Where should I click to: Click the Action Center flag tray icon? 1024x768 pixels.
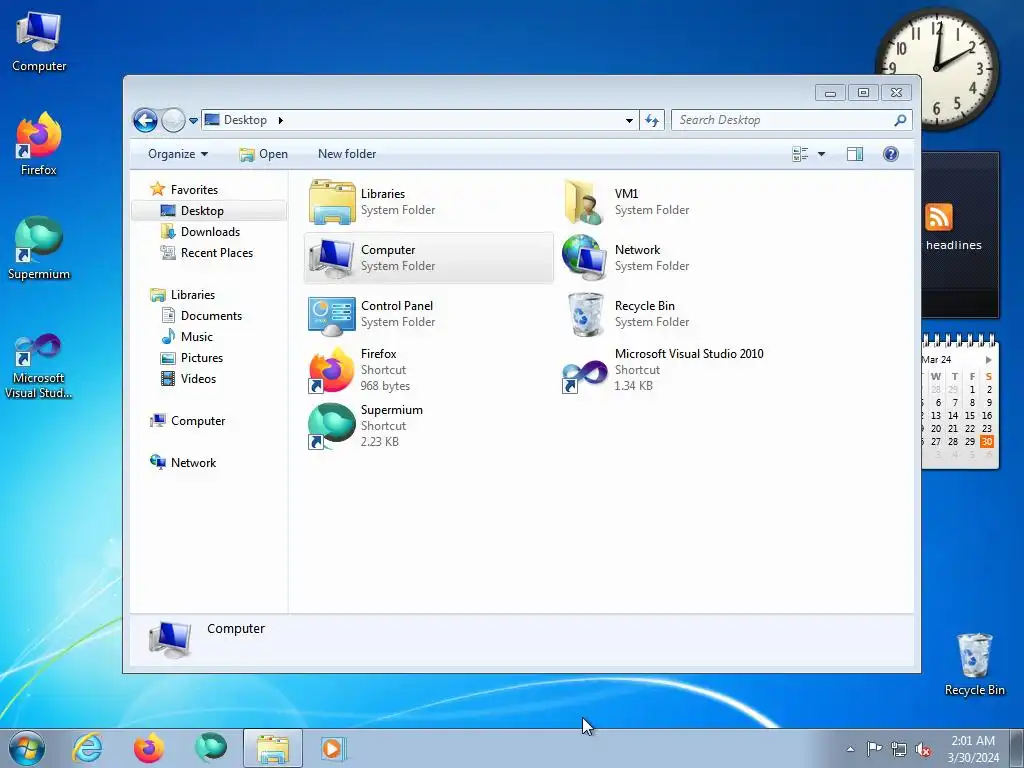(874, 749)
